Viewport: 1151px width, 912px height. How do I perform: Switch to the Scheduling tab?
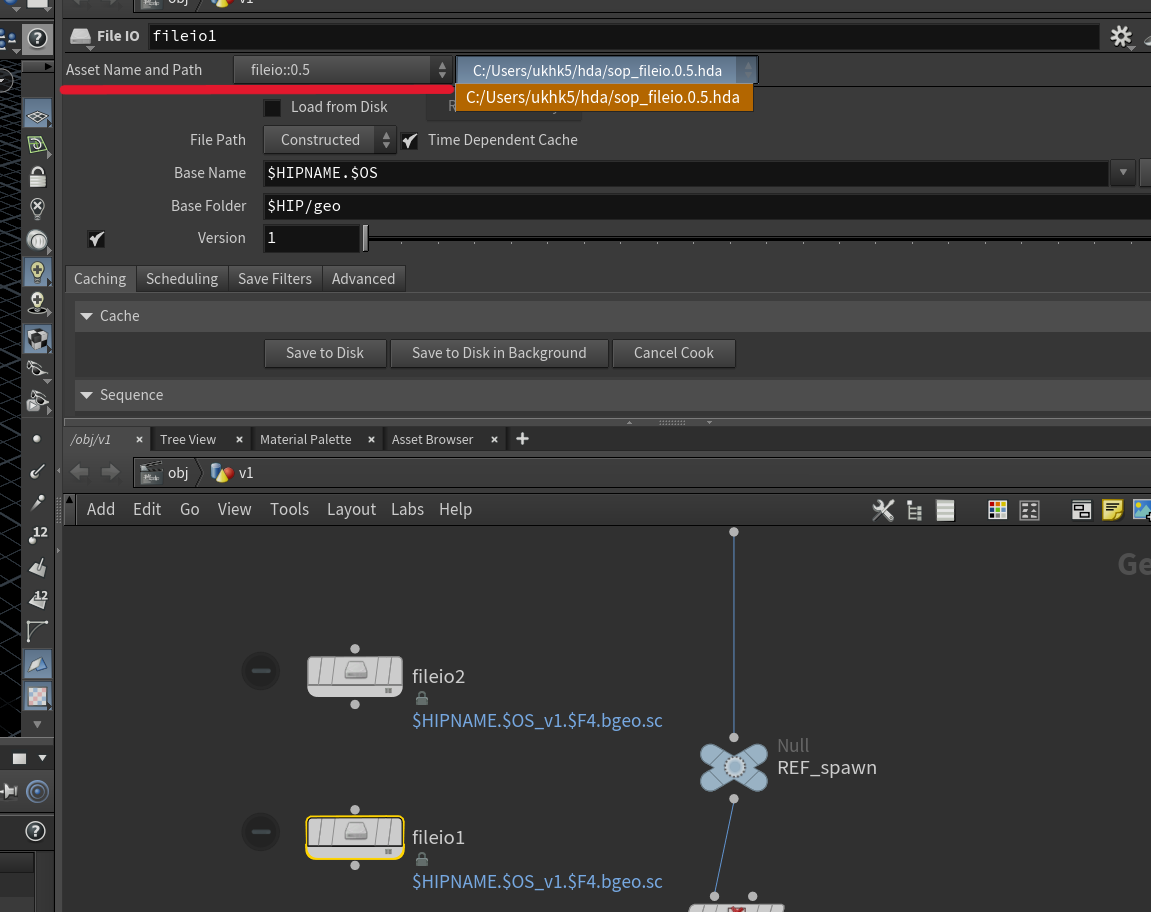pyautogui.click(x=182, y=279)
